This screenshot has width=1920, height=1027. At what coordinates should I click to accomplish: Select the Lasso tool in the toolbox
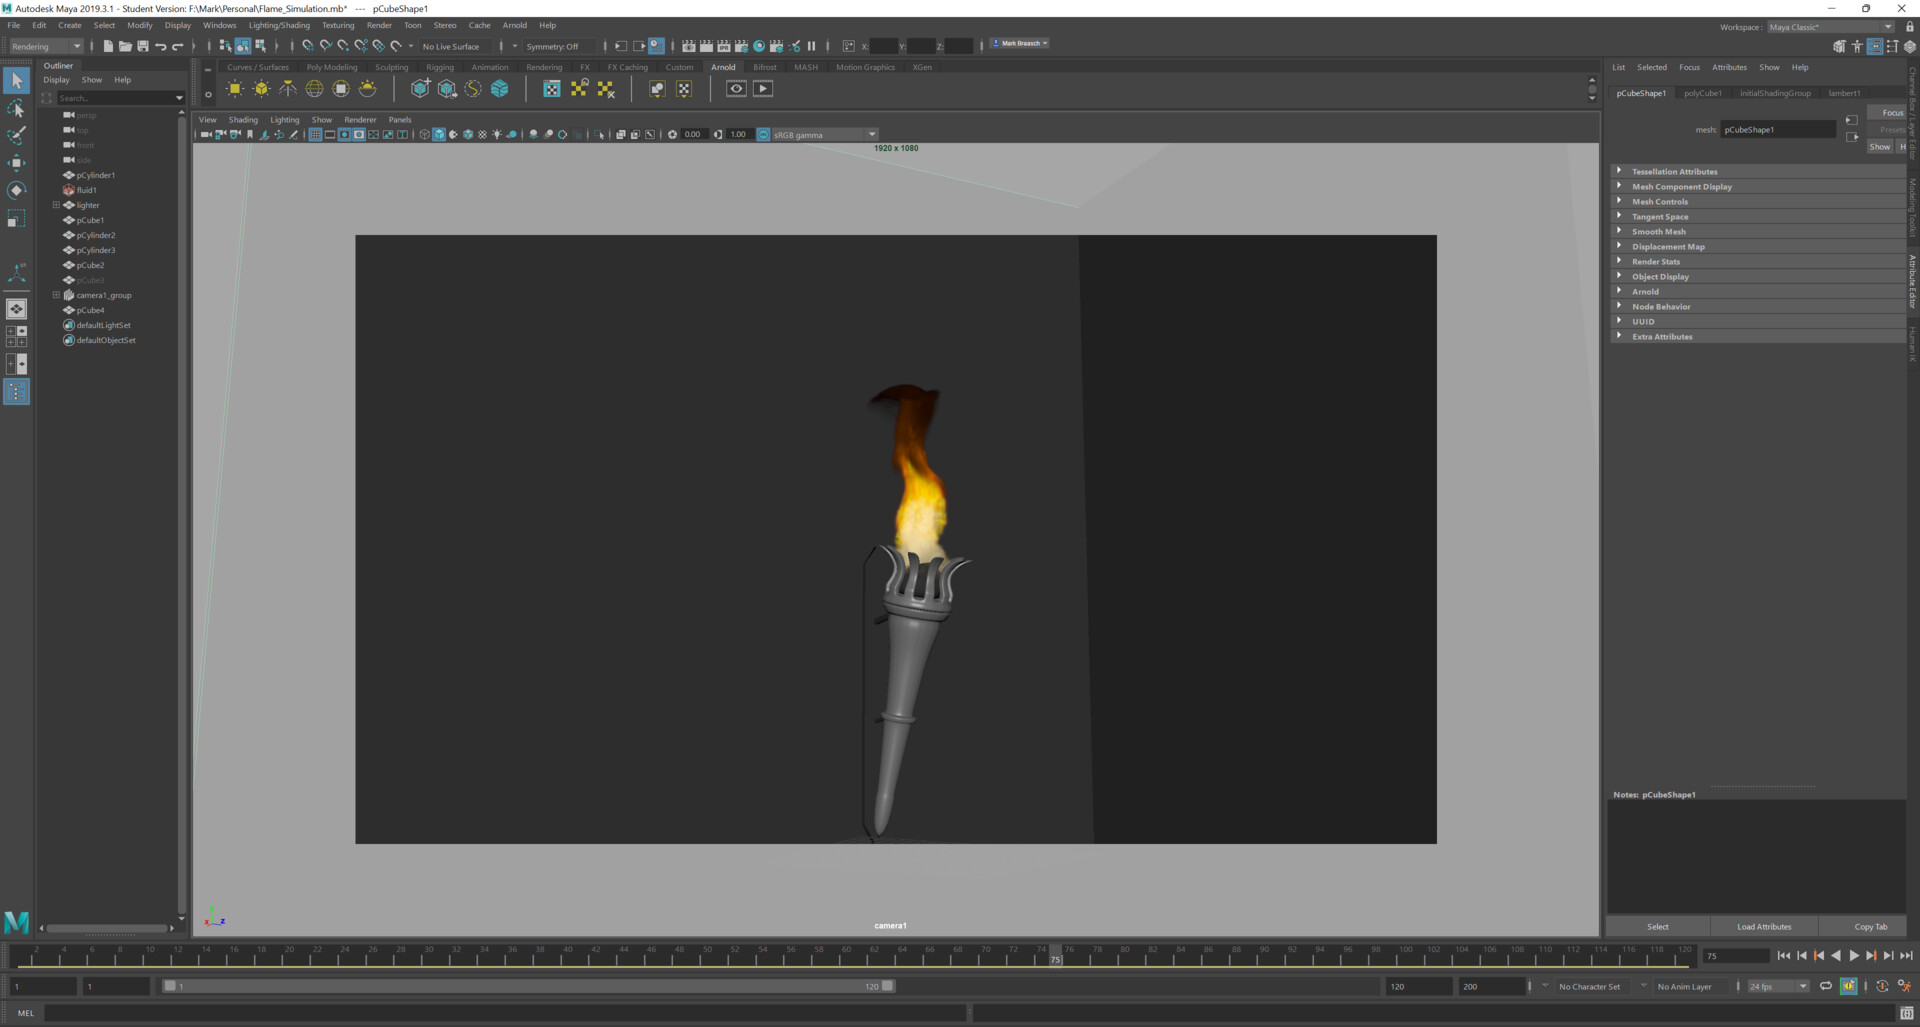(x=16, y=108)
